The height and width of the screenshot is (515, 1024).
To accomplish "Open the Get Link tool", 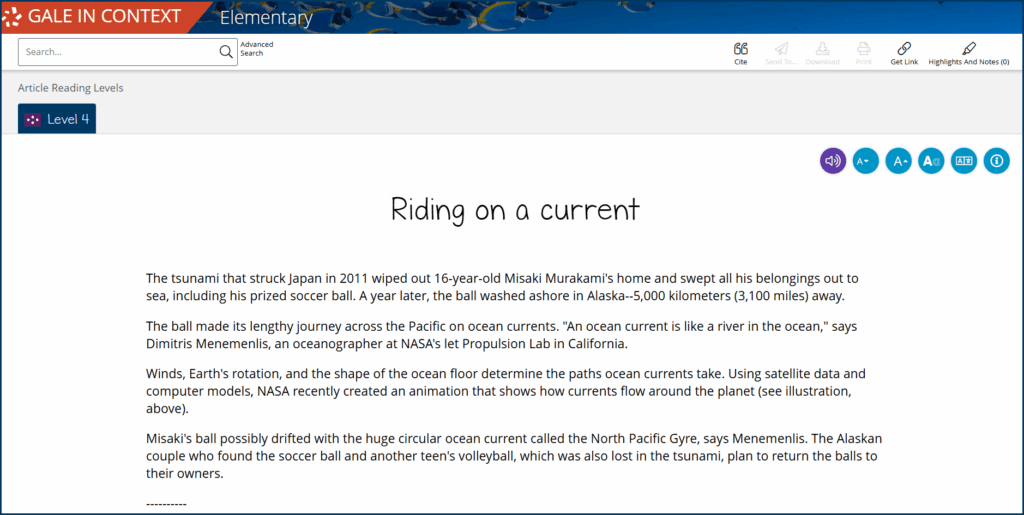I will click(x=904, y=49).
